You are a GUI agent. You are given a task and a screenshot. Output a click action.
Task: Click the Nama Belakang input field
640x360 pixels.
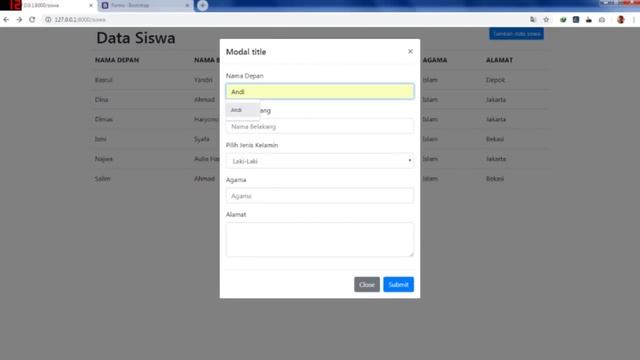(x=320, y=127)
